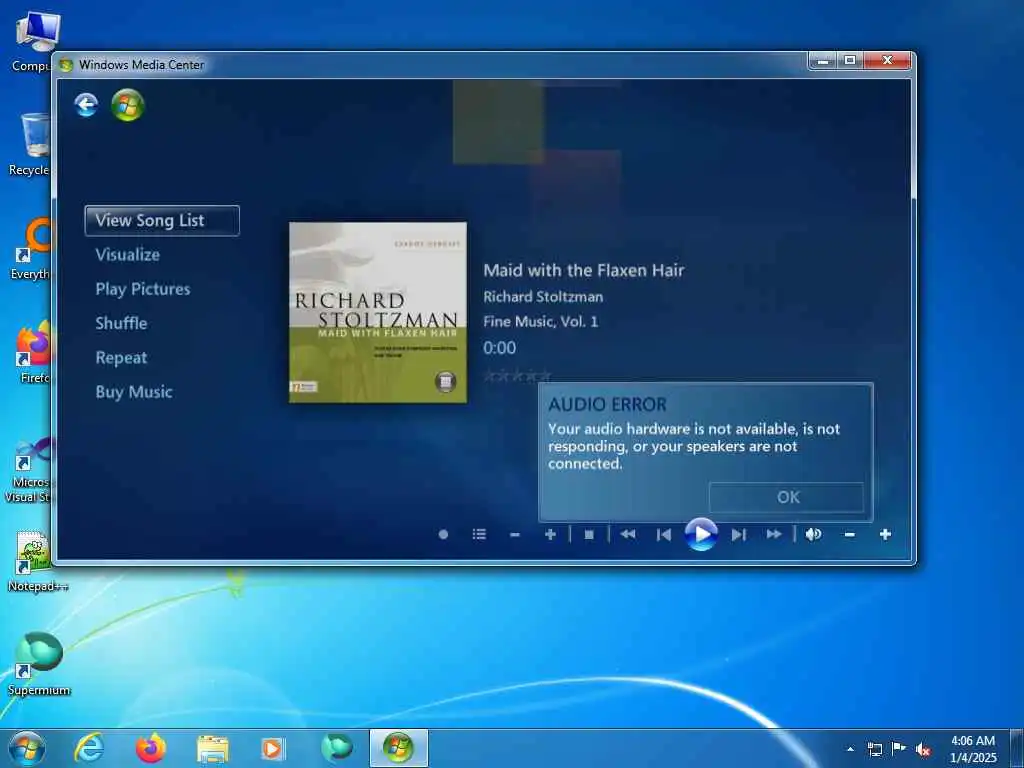The height and width of the screenshot is (768, 1024).
Task: Select Media Center taskbar button
Action: (x=398, y=748)
